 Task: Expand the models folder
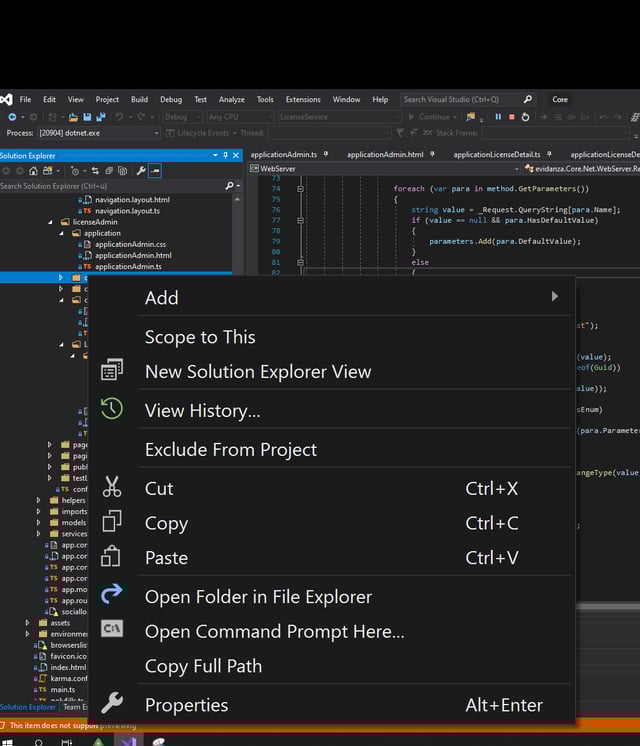click(x=39, y=522)
